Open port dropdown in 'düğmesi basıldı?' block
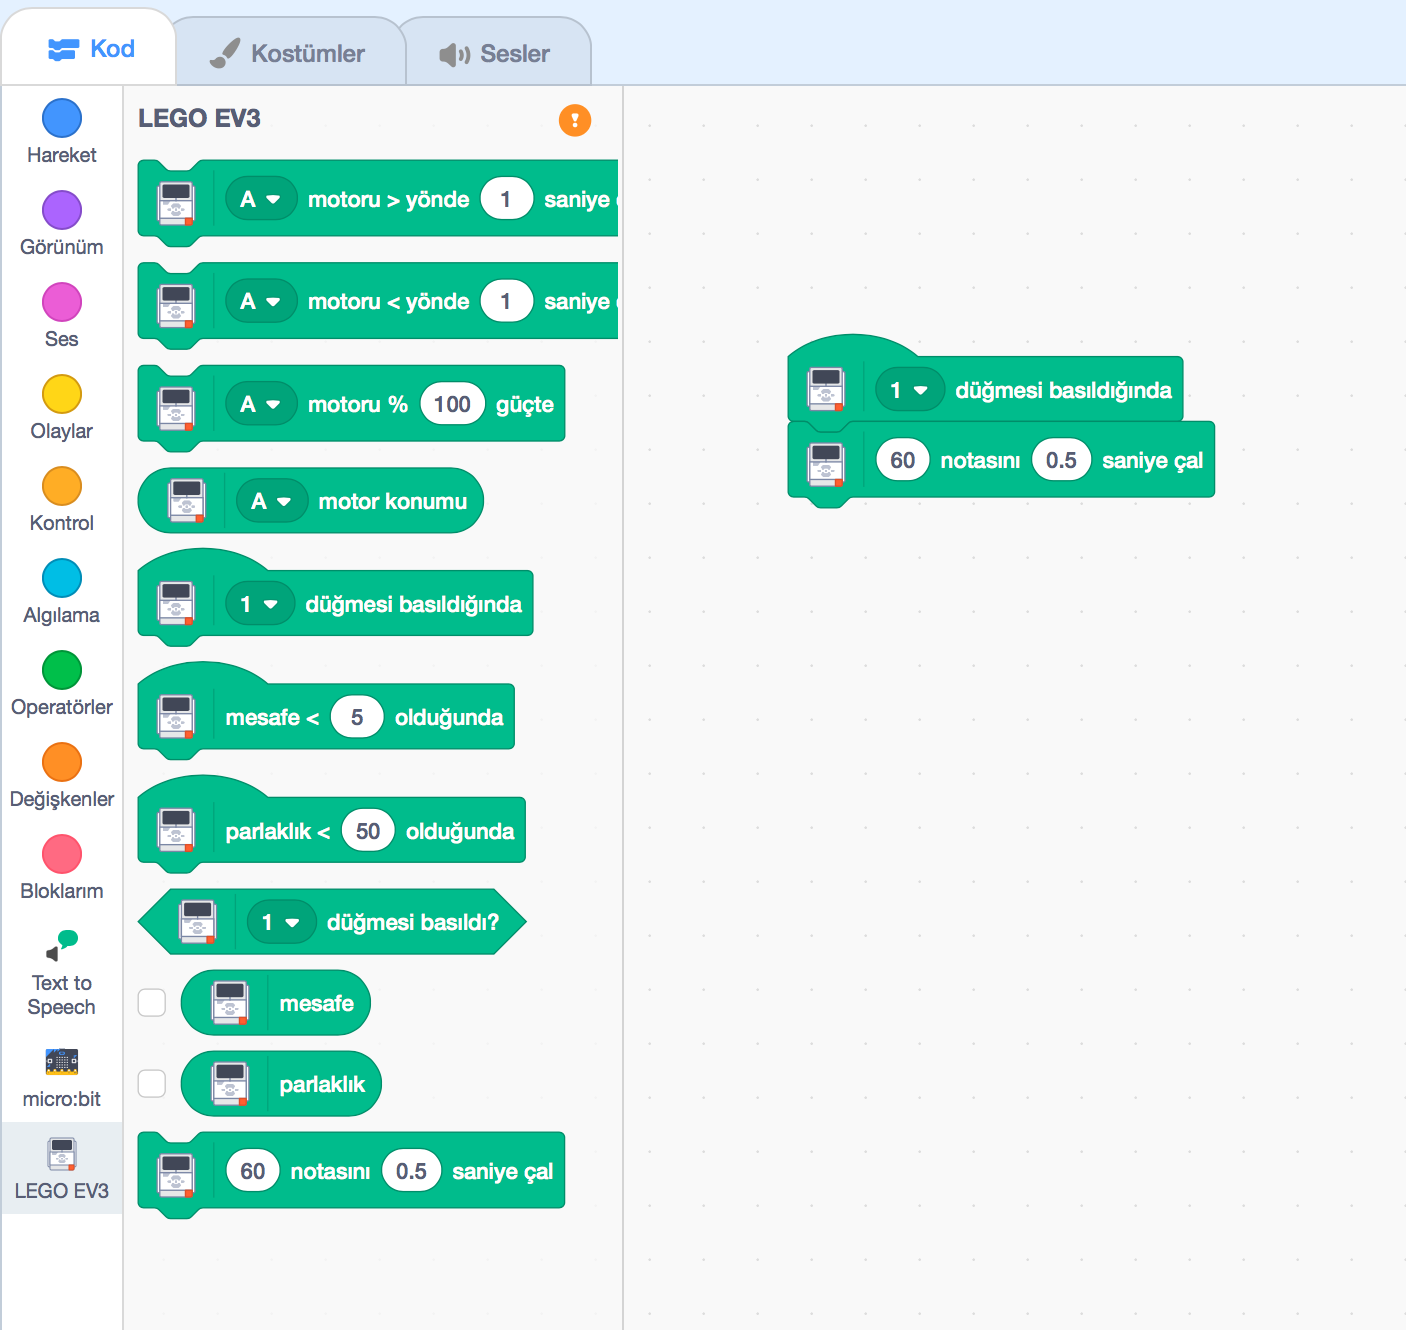 click(x=282, y=922)
